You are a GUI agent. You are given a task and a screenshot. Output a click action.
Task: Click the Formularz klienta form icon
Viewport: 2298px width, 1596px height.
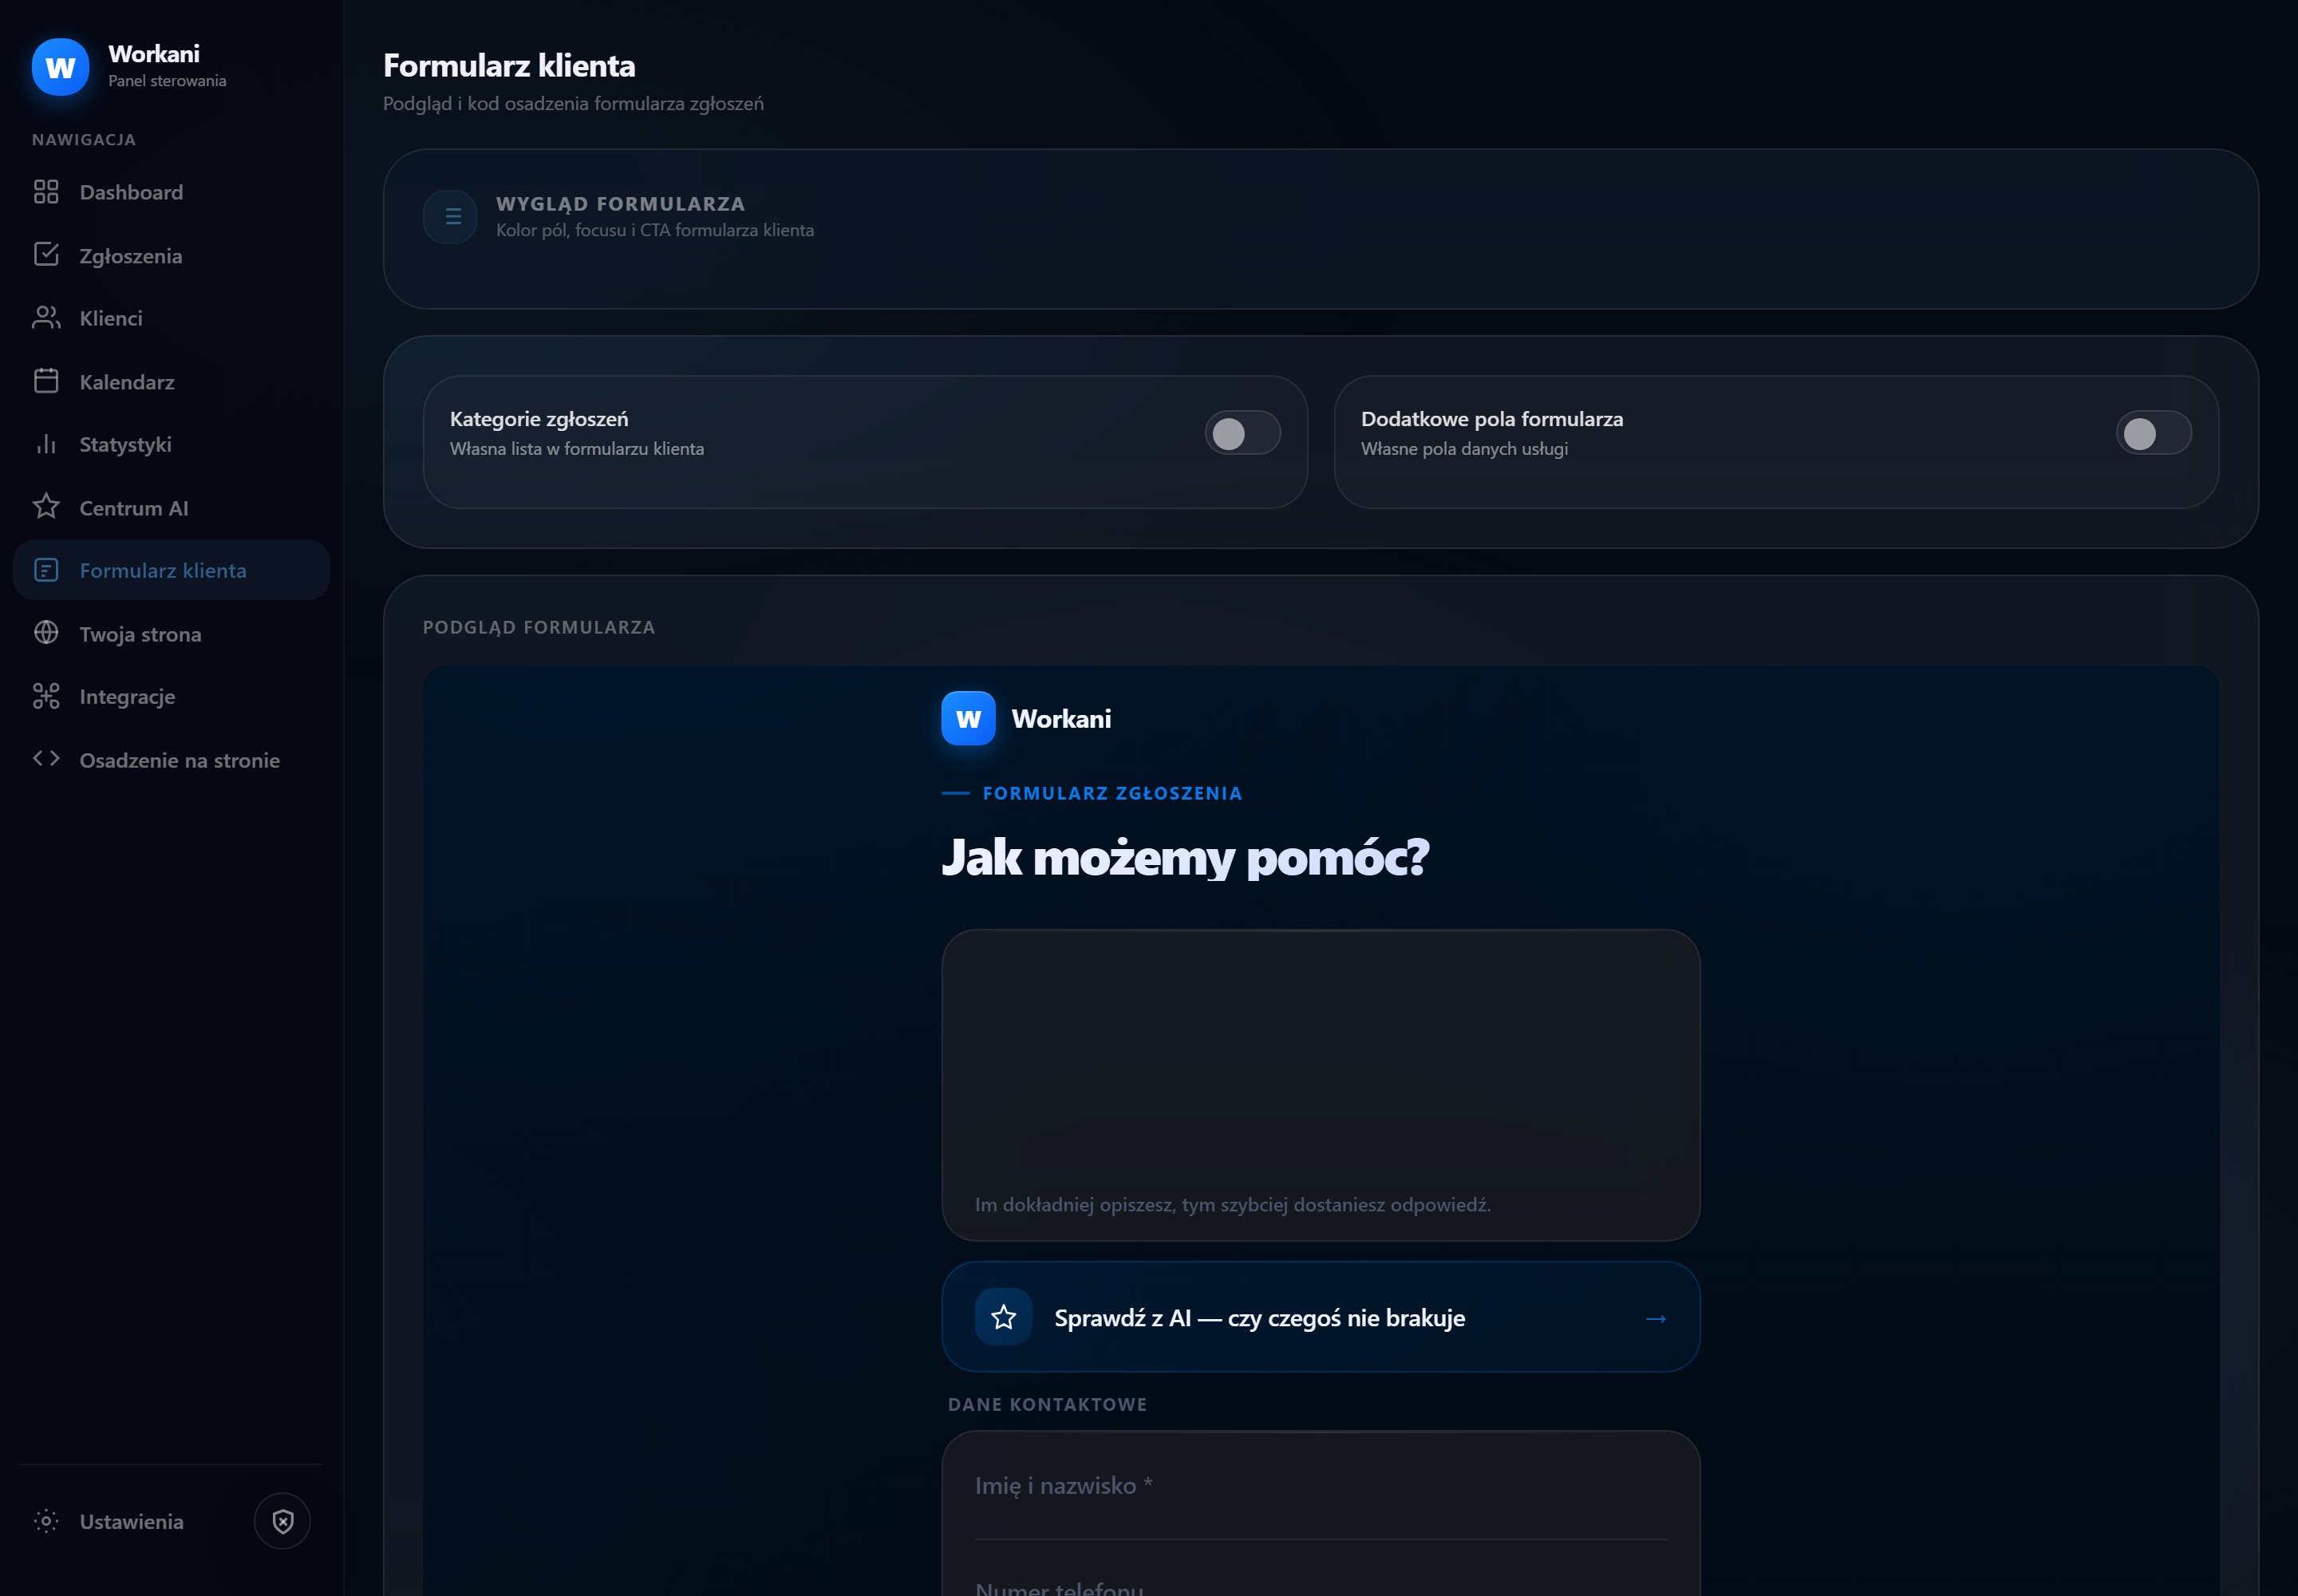point(46,570)
